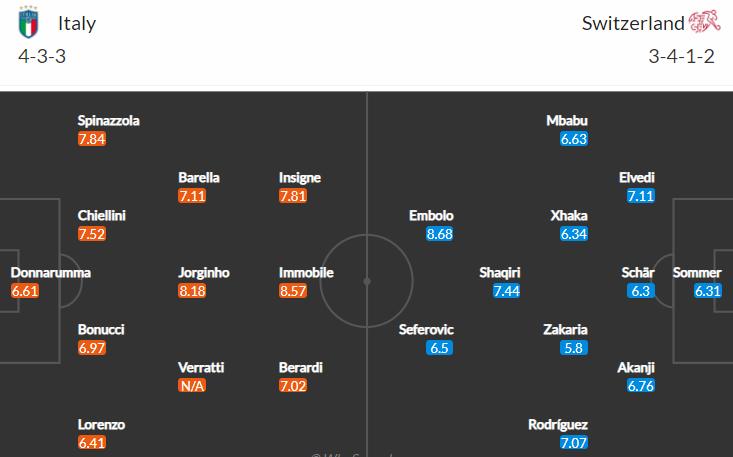
Task: Open the Italy team name link
Action: click(x=77, y=23)
